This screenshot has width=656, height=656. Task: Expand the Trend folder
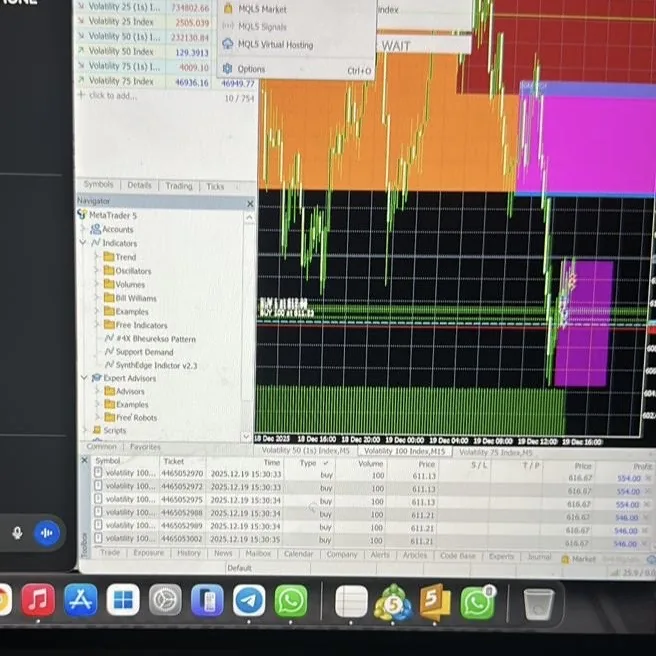97,256
